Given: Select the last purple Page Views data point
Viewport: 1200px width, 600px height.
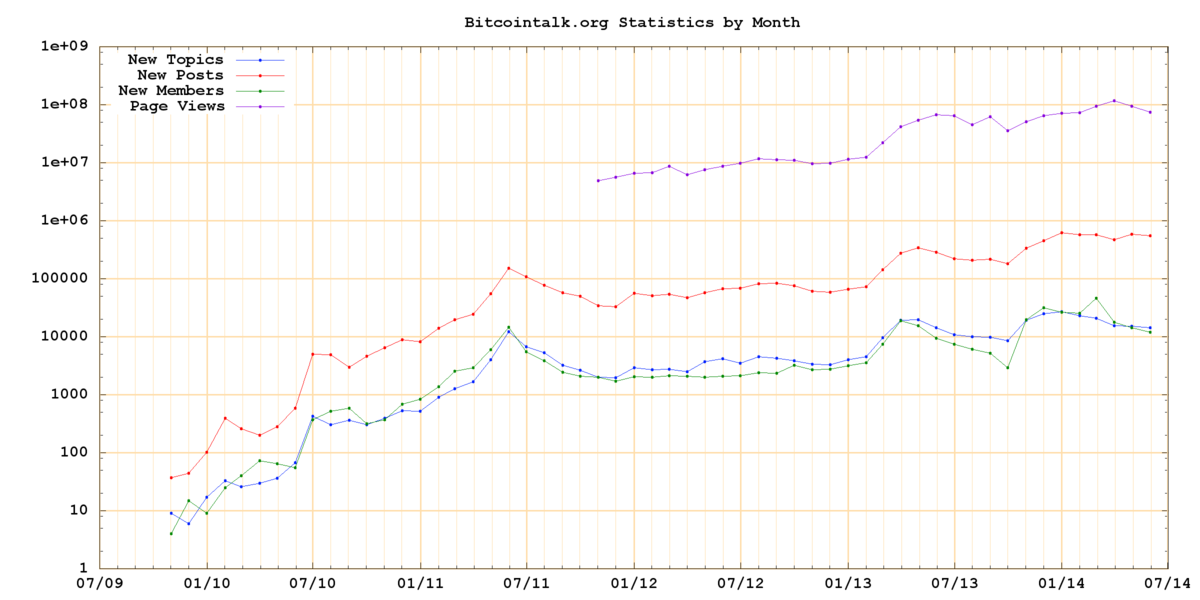Looking at the screenshot, I should 1150,112.
